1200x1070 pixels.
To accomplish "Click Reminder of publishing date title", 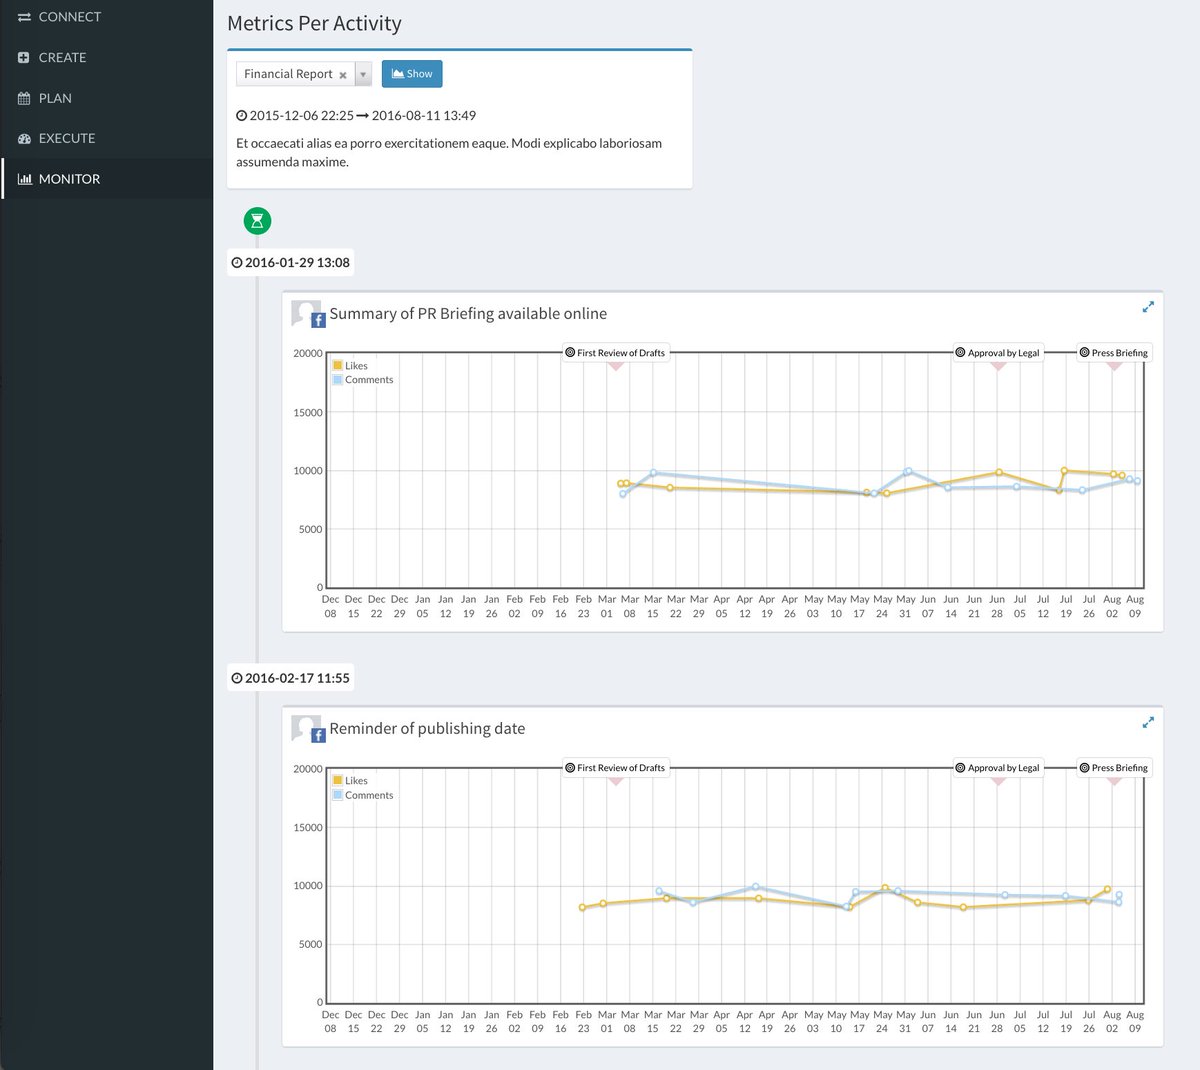I will click(x=427, y=729).
